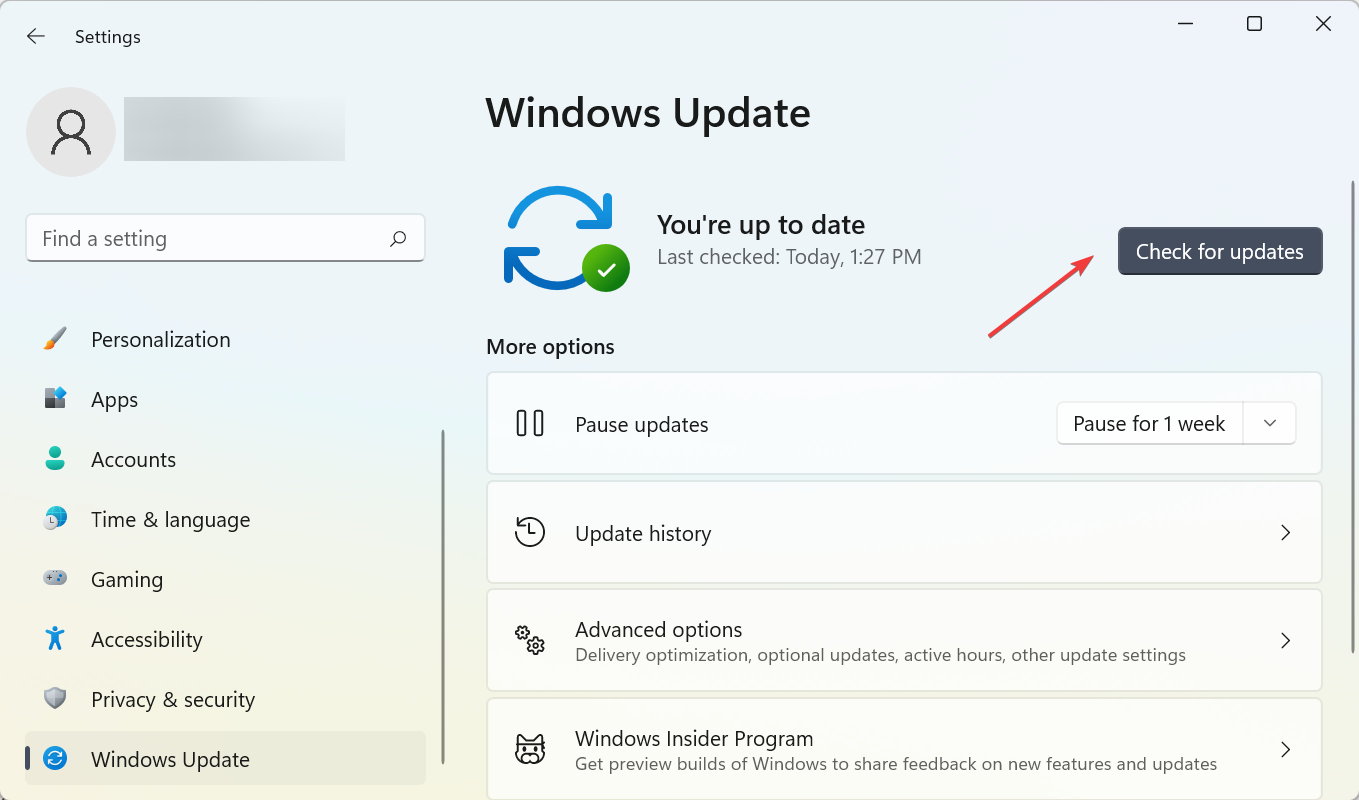Image resolution: width=1359 pixels, height=800 pixels.
Task: Click the Delivery optimization description text
Action: click(x=880, y=655)
